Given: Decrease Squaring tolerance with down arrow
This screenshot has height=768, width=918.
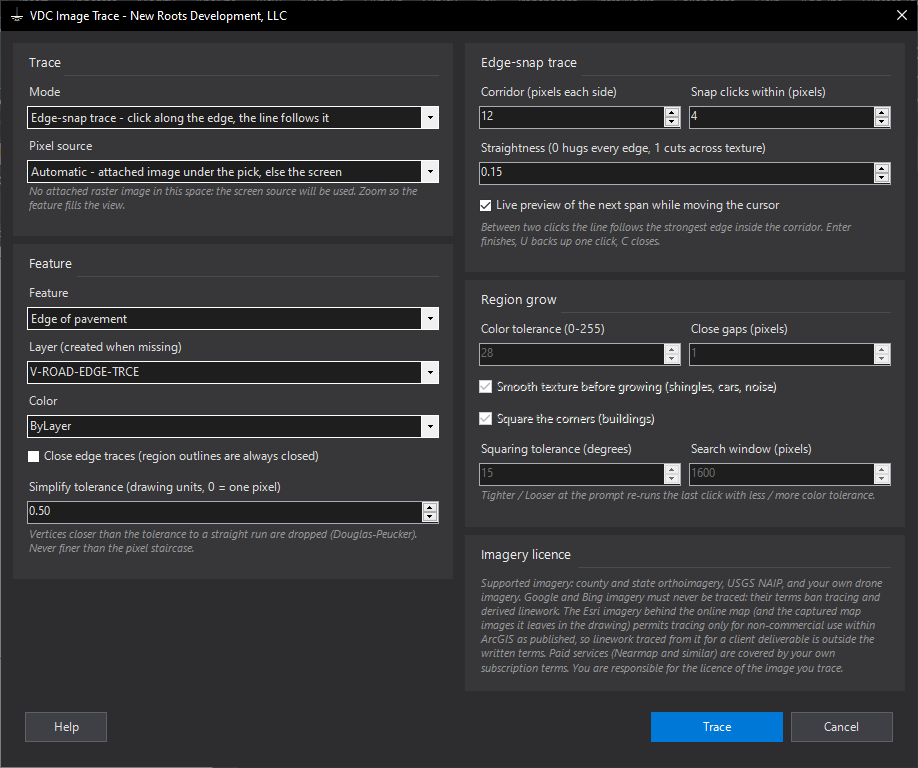Looking at the screenshot, I should pos(672,479).
